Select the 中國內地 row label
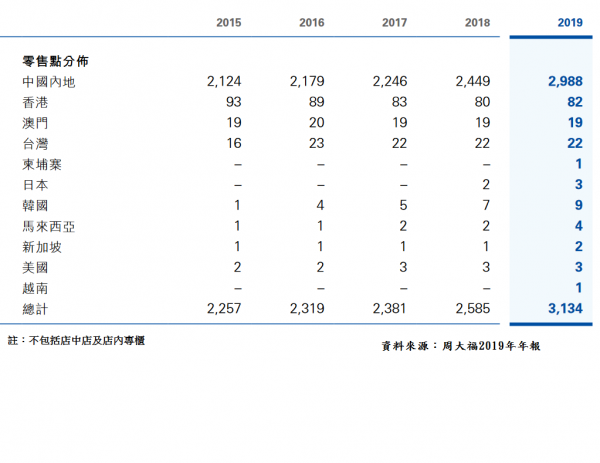The width and height of the screenshot is (600, 463). coord(49,82)
